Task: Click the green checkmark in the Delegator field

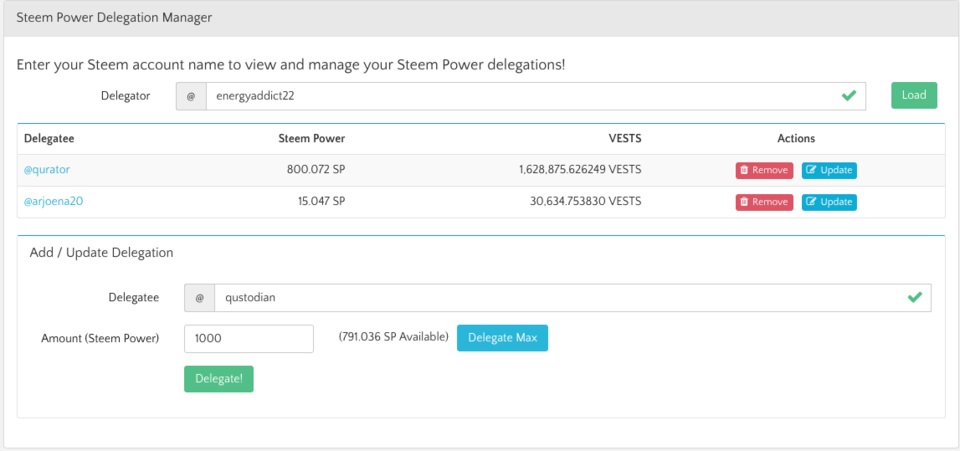Action: point(849,96)
